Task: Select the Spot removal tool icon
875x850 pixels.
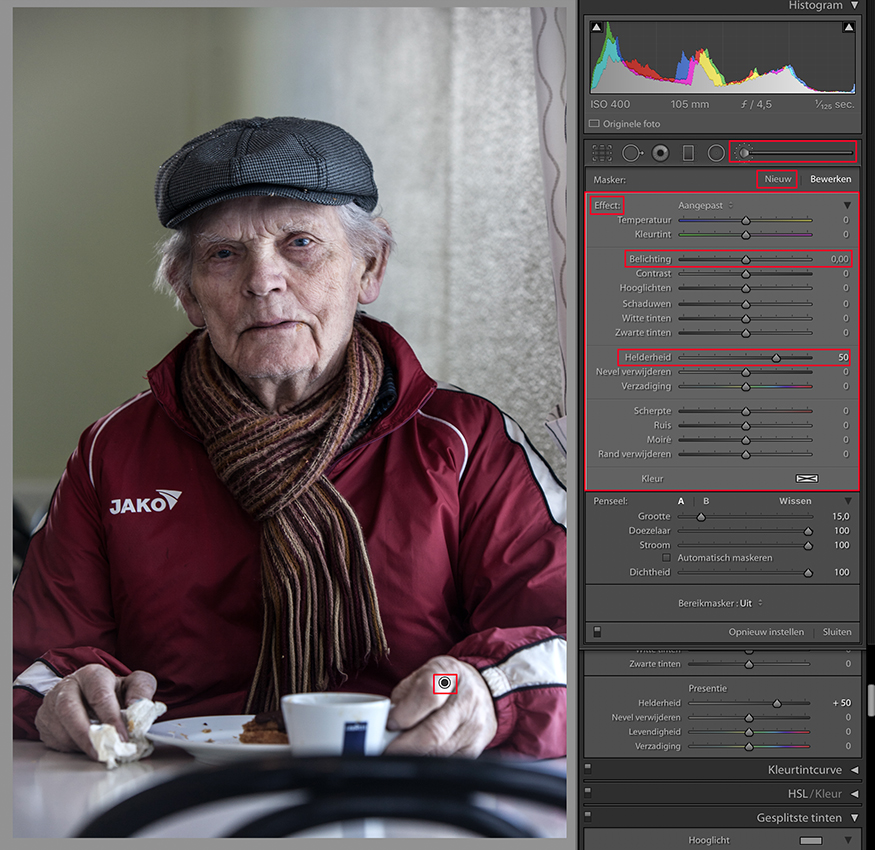Action: coord(632,152)
